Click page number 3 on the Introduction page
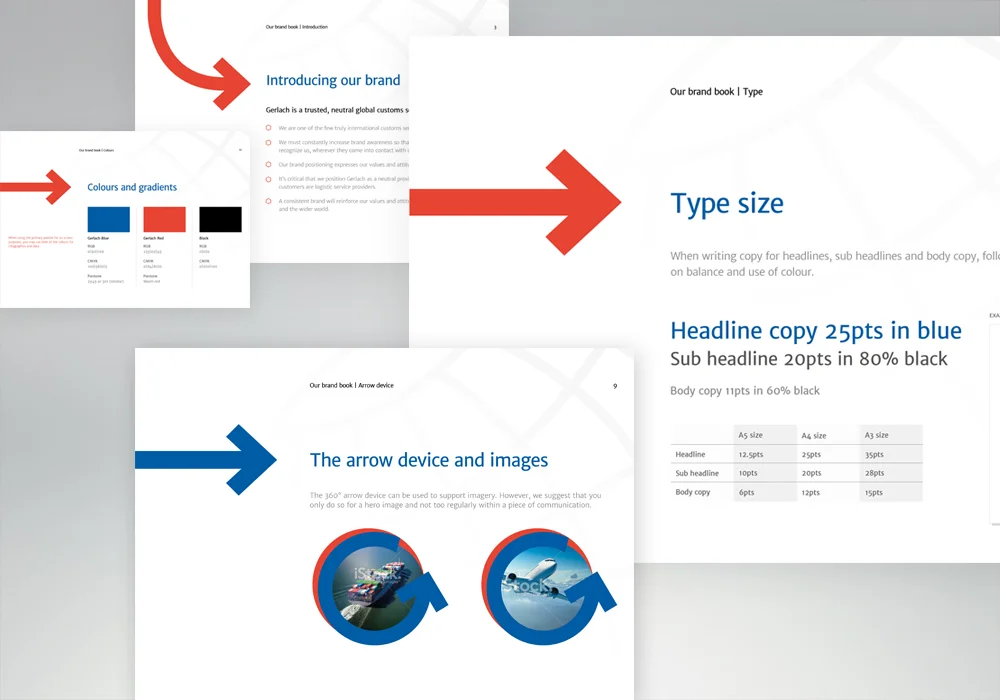 [495, 27]
